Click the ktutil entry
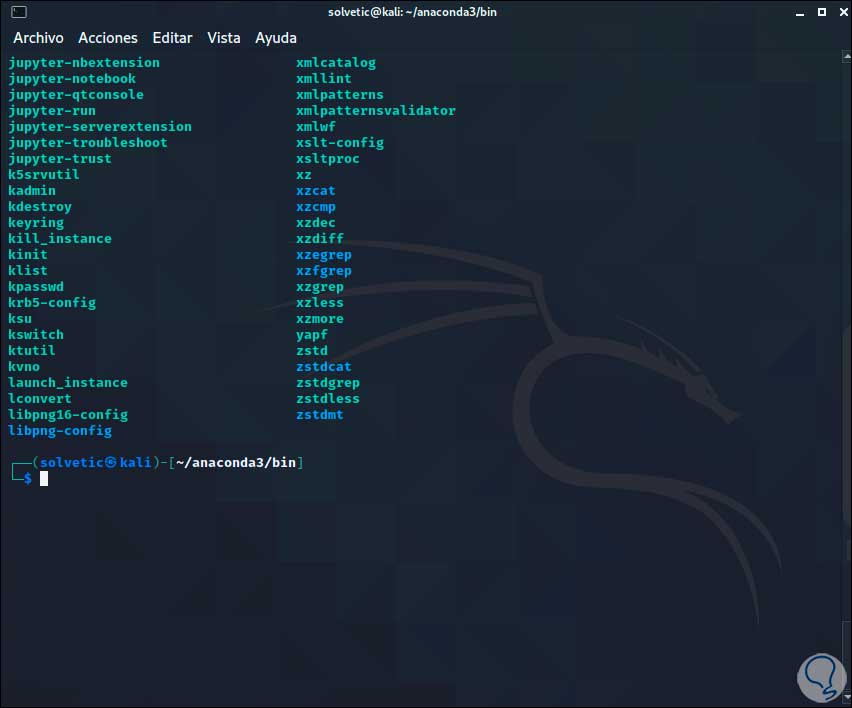The width and height of the screenshot is (852, 708). coord(32,350)
